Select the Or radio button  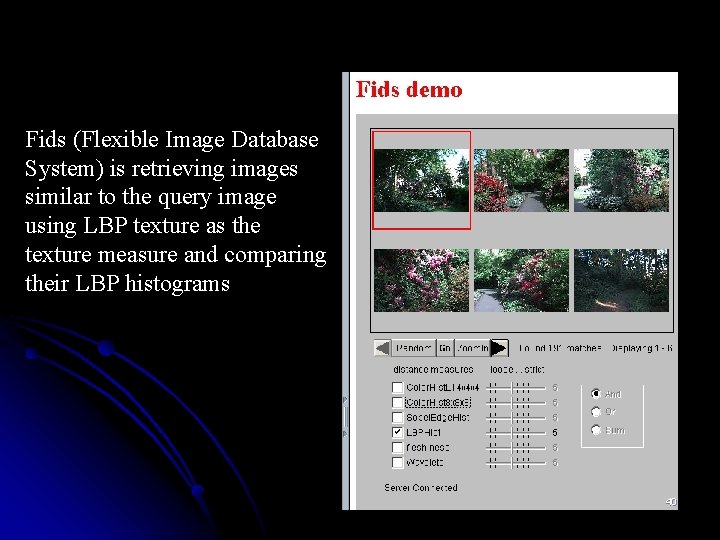click(596, 412)
